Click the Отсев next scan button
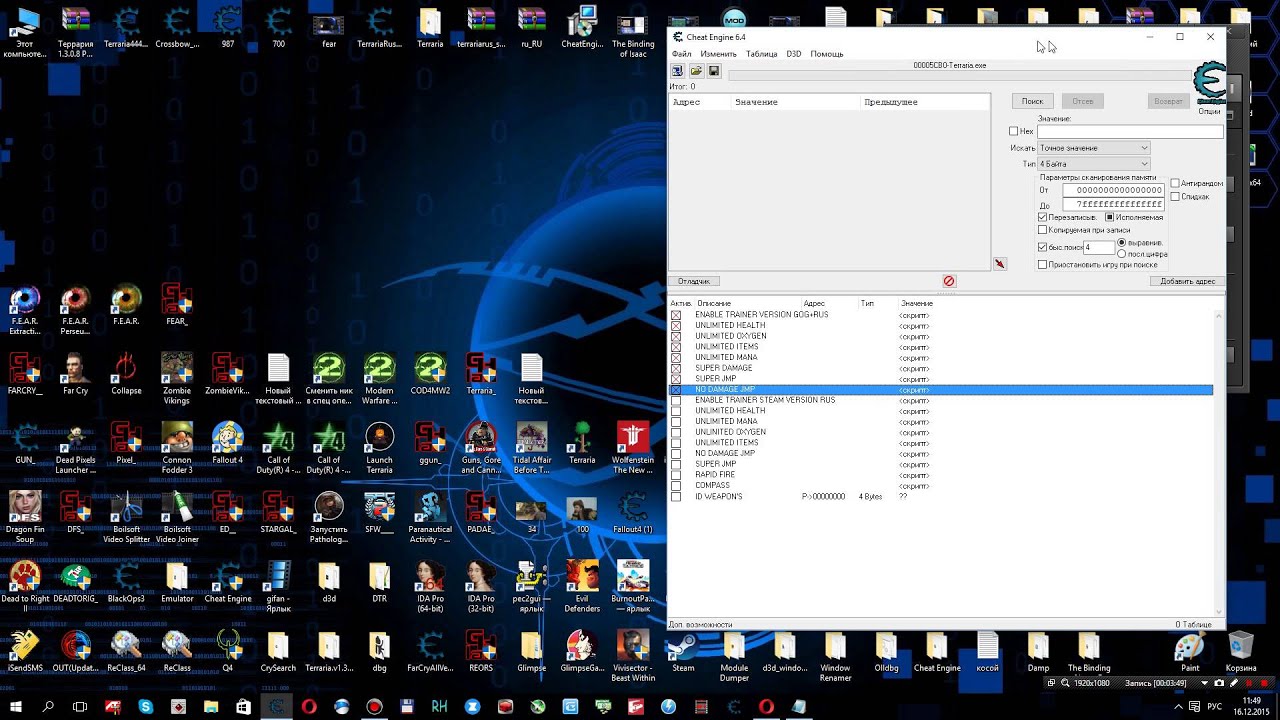The image size is (1280, 720). (x=1083, y=101)
